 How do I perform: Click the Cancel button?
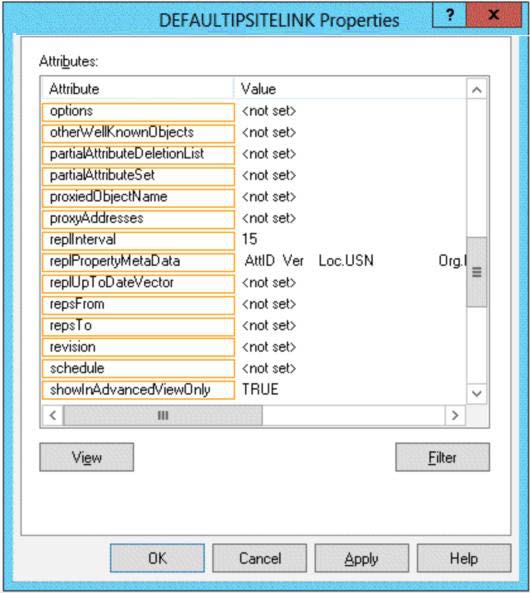260,558
